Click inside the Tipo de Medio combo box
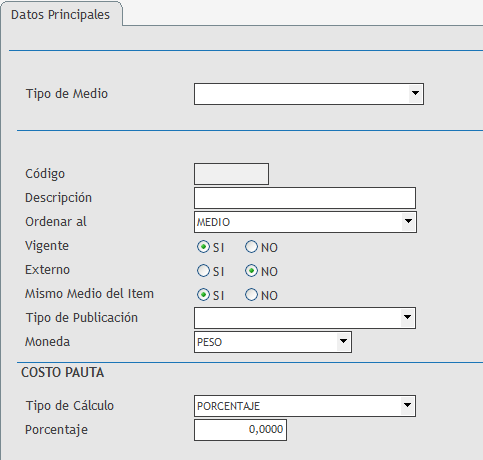The height and width of the screenshot is (460, 483). 302,94
